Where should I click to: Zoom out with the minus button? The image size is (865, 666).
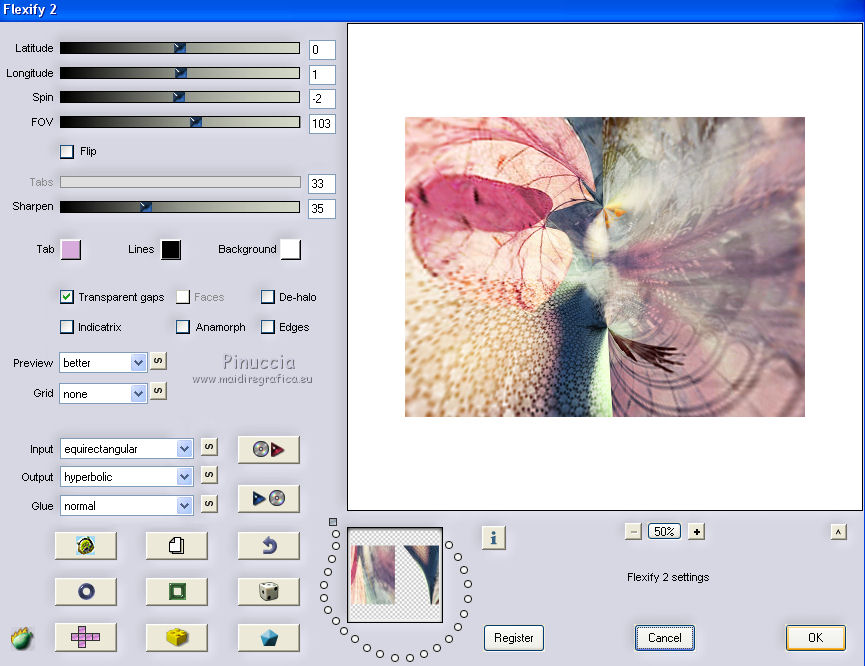(633, 532)
